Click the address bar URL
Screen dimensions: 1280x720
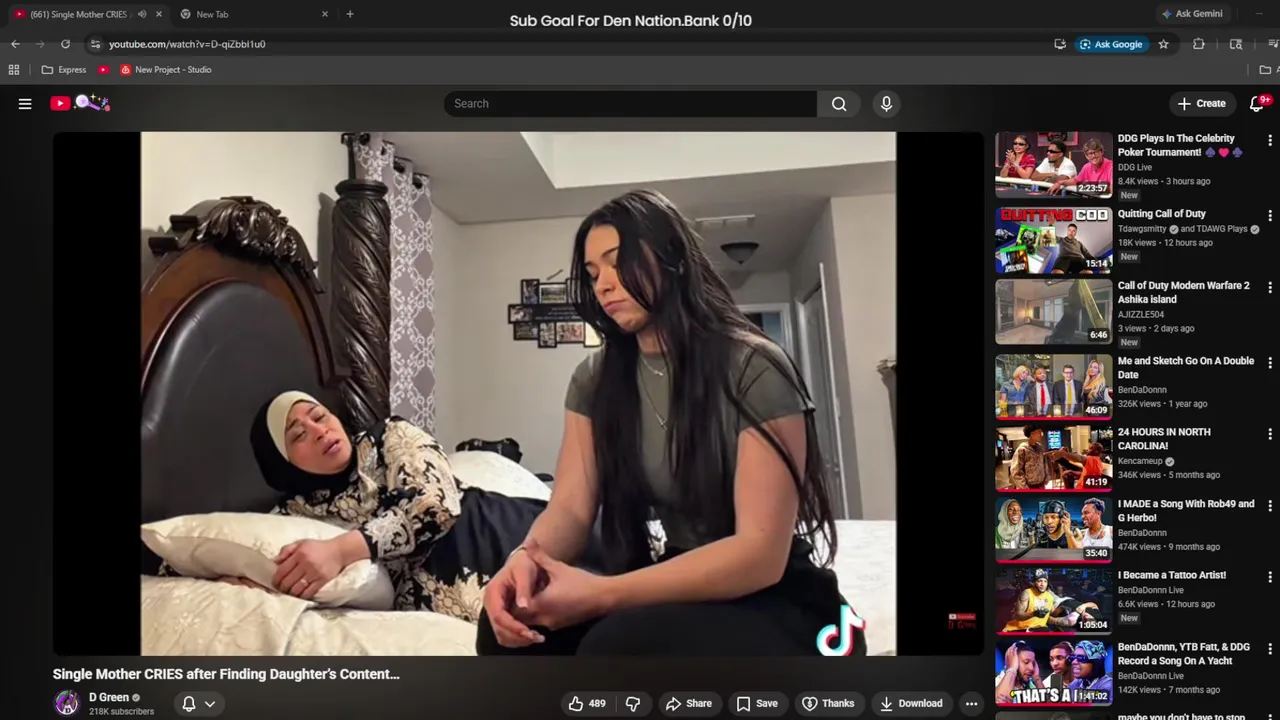pyautogui.click(x=187, y=44)
